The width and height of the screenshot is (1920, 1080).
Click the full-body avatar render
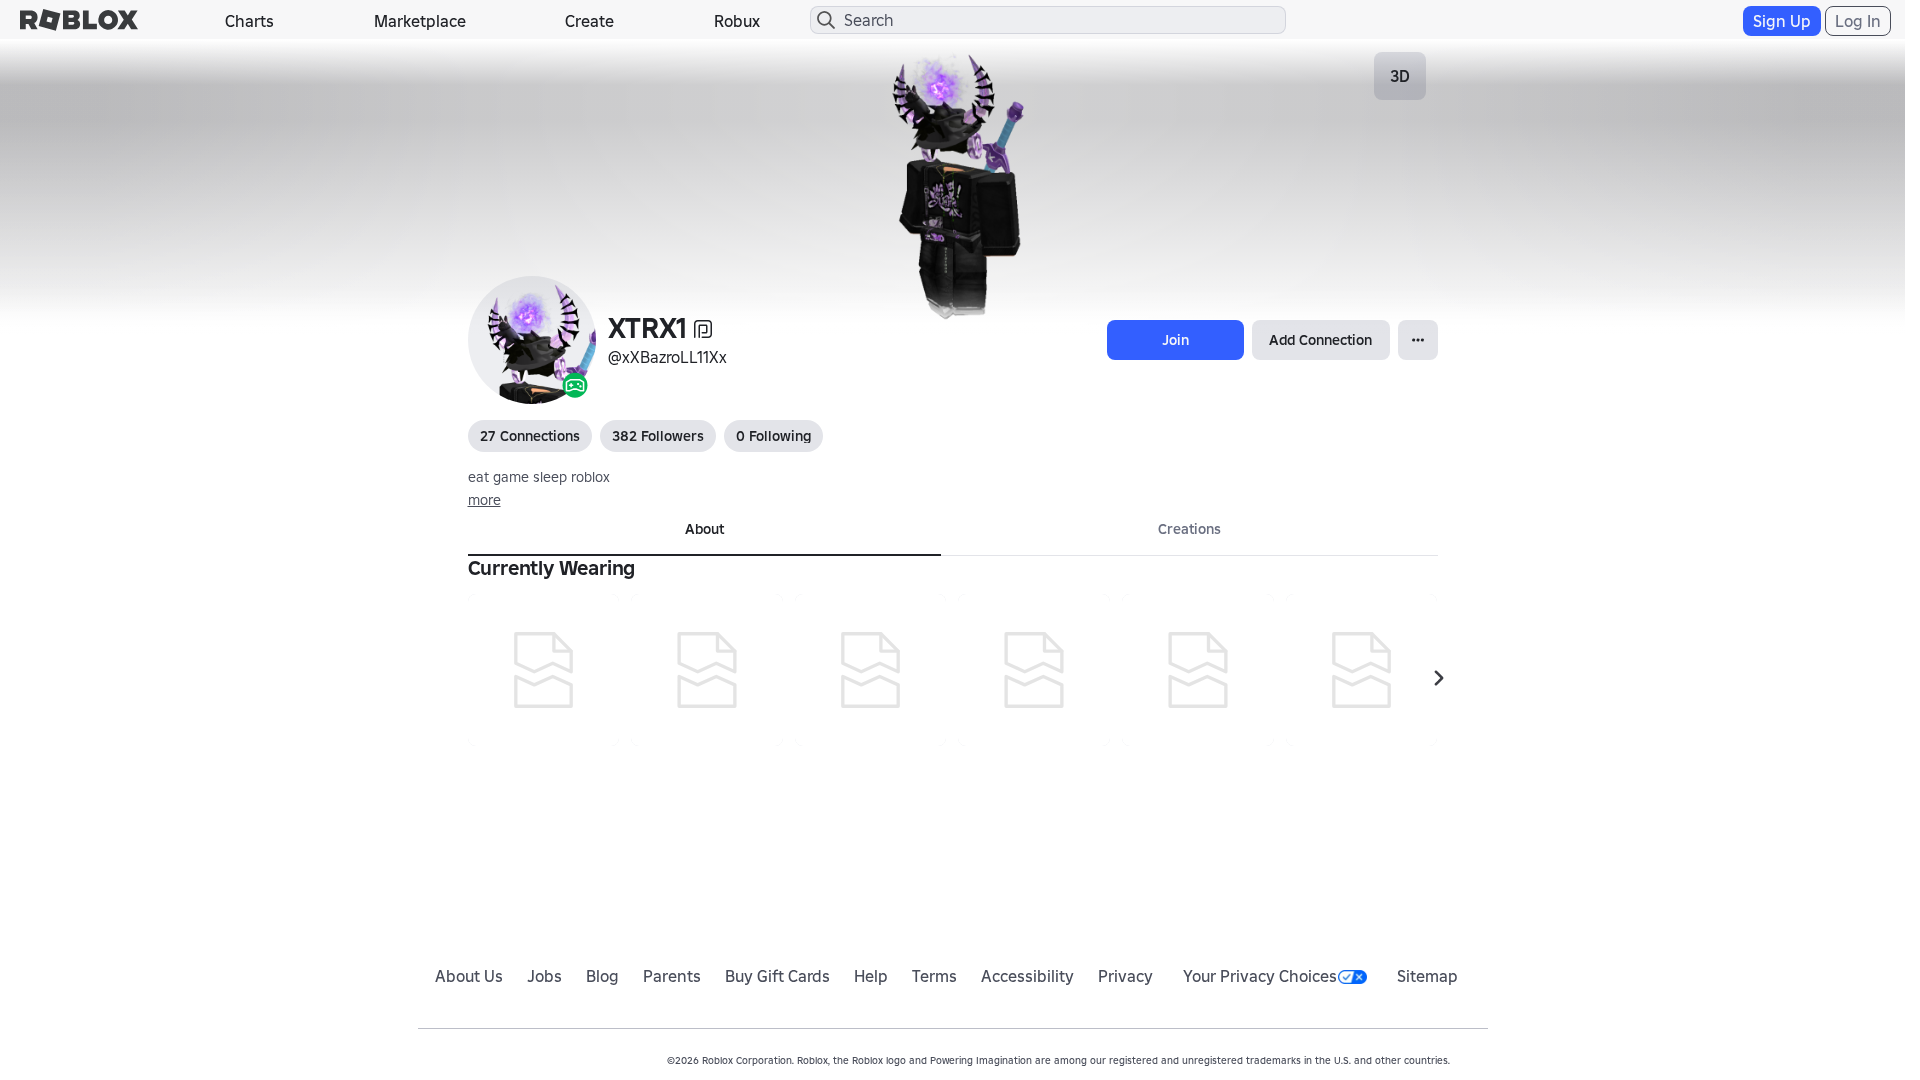pyautogui.click(x=958, y=185)
